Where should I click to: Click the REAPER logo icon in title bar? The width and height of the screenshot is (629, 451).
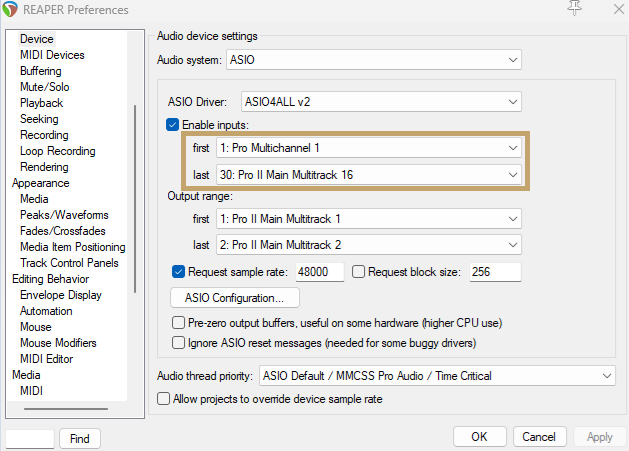pos(10,9)
